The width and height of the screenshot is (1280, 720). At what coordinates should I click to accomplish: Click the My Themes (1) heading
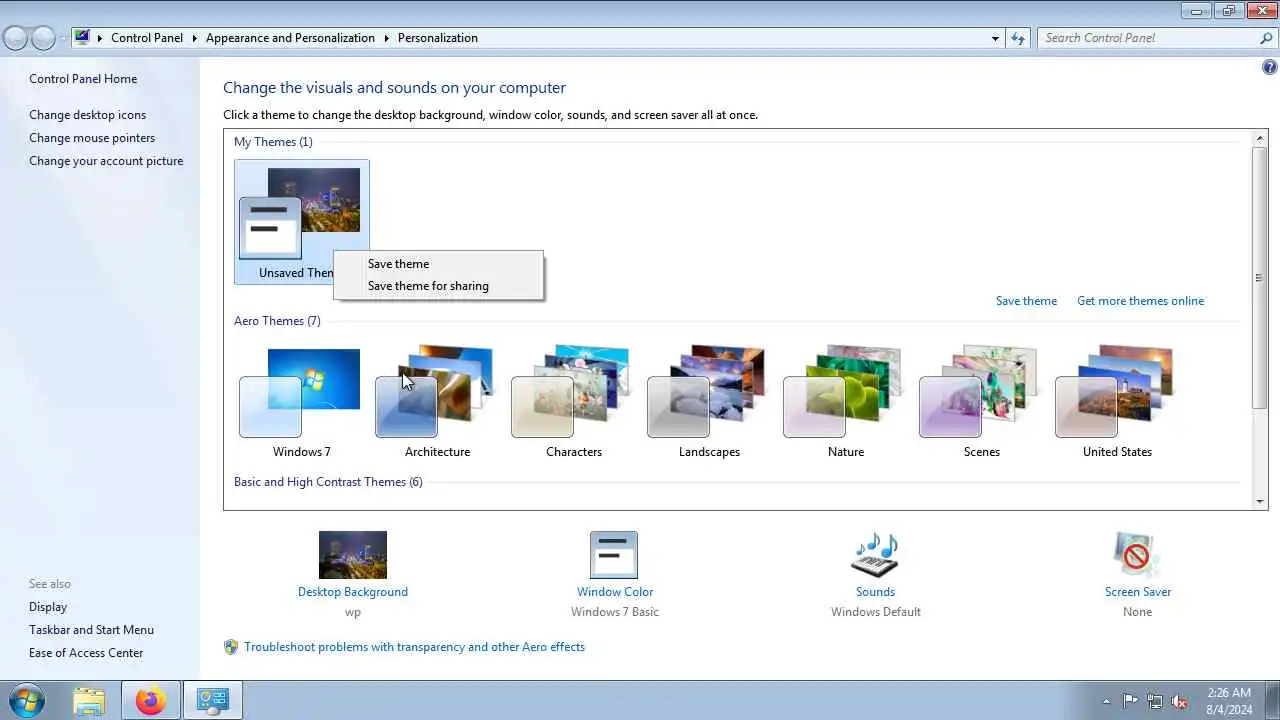coord(273,142)
